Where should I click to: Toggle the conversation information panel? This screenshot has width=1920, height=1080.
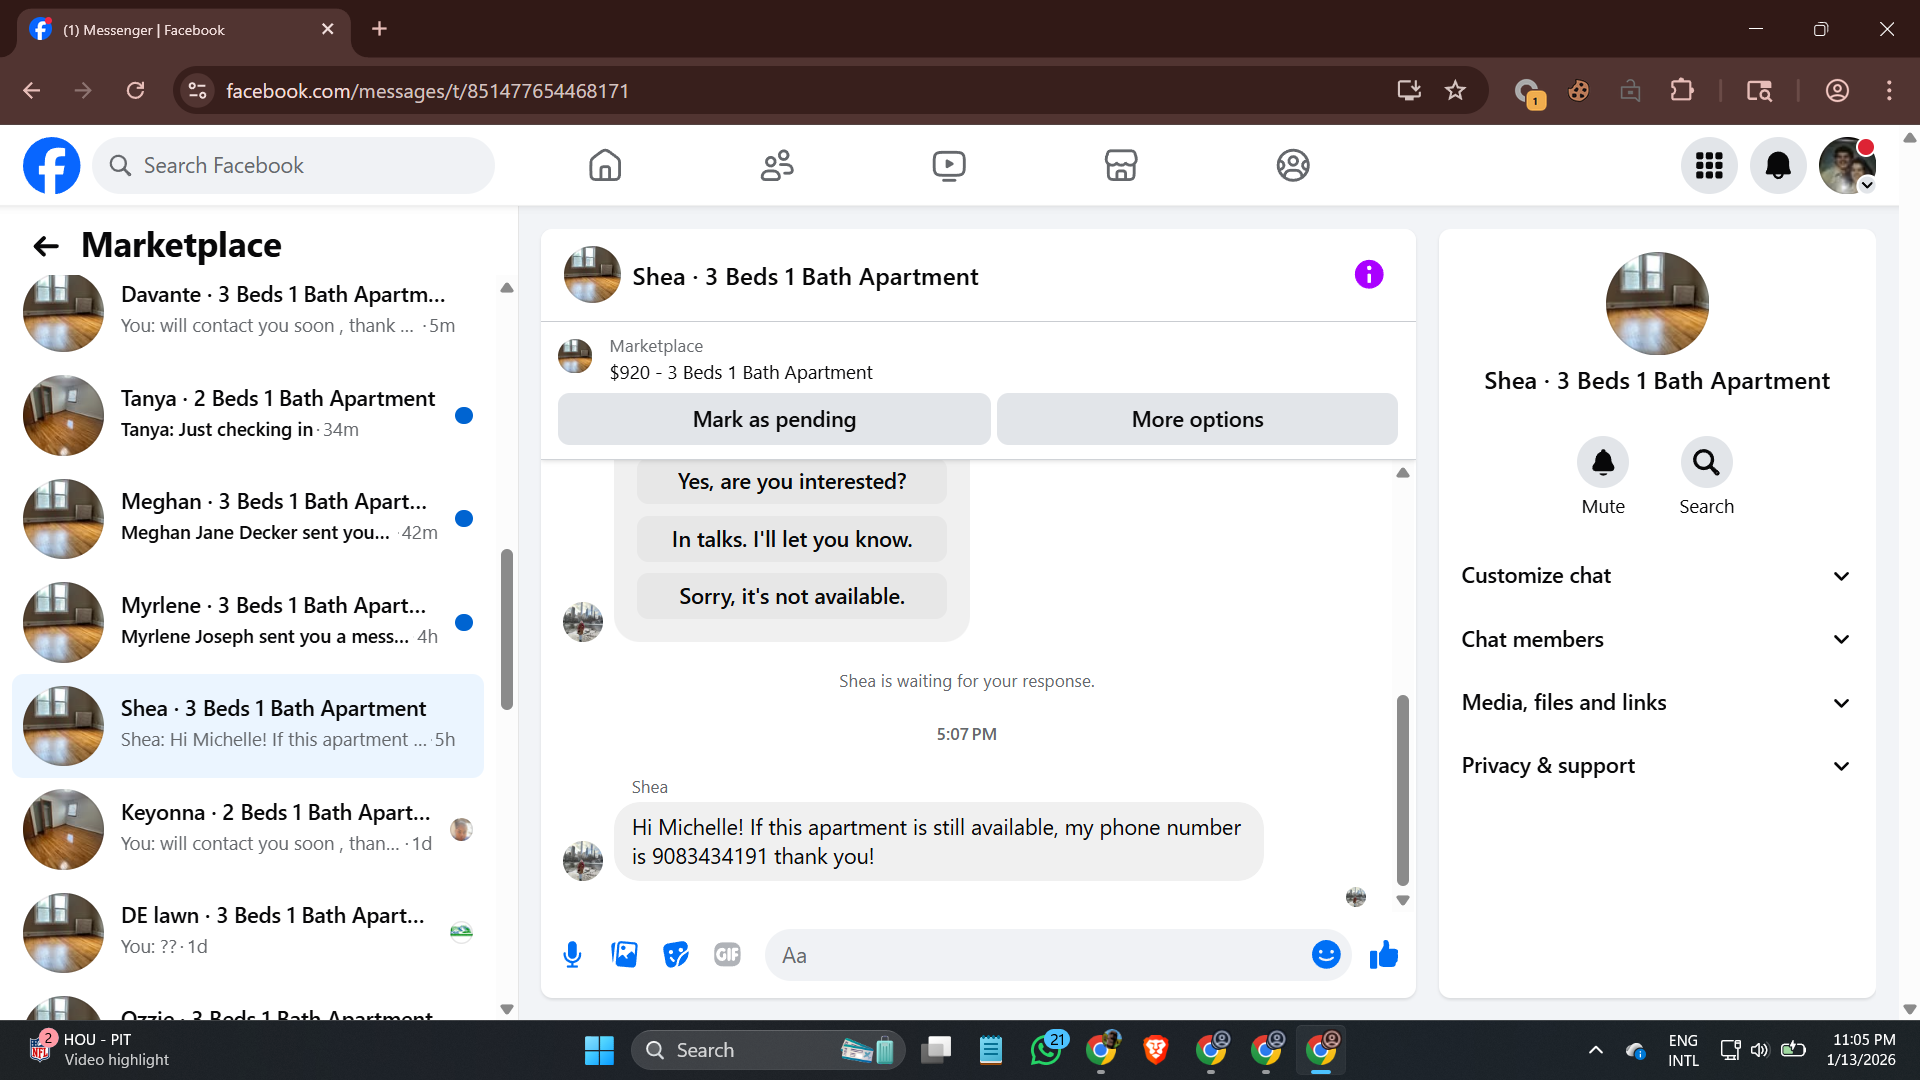point(1368,274)
